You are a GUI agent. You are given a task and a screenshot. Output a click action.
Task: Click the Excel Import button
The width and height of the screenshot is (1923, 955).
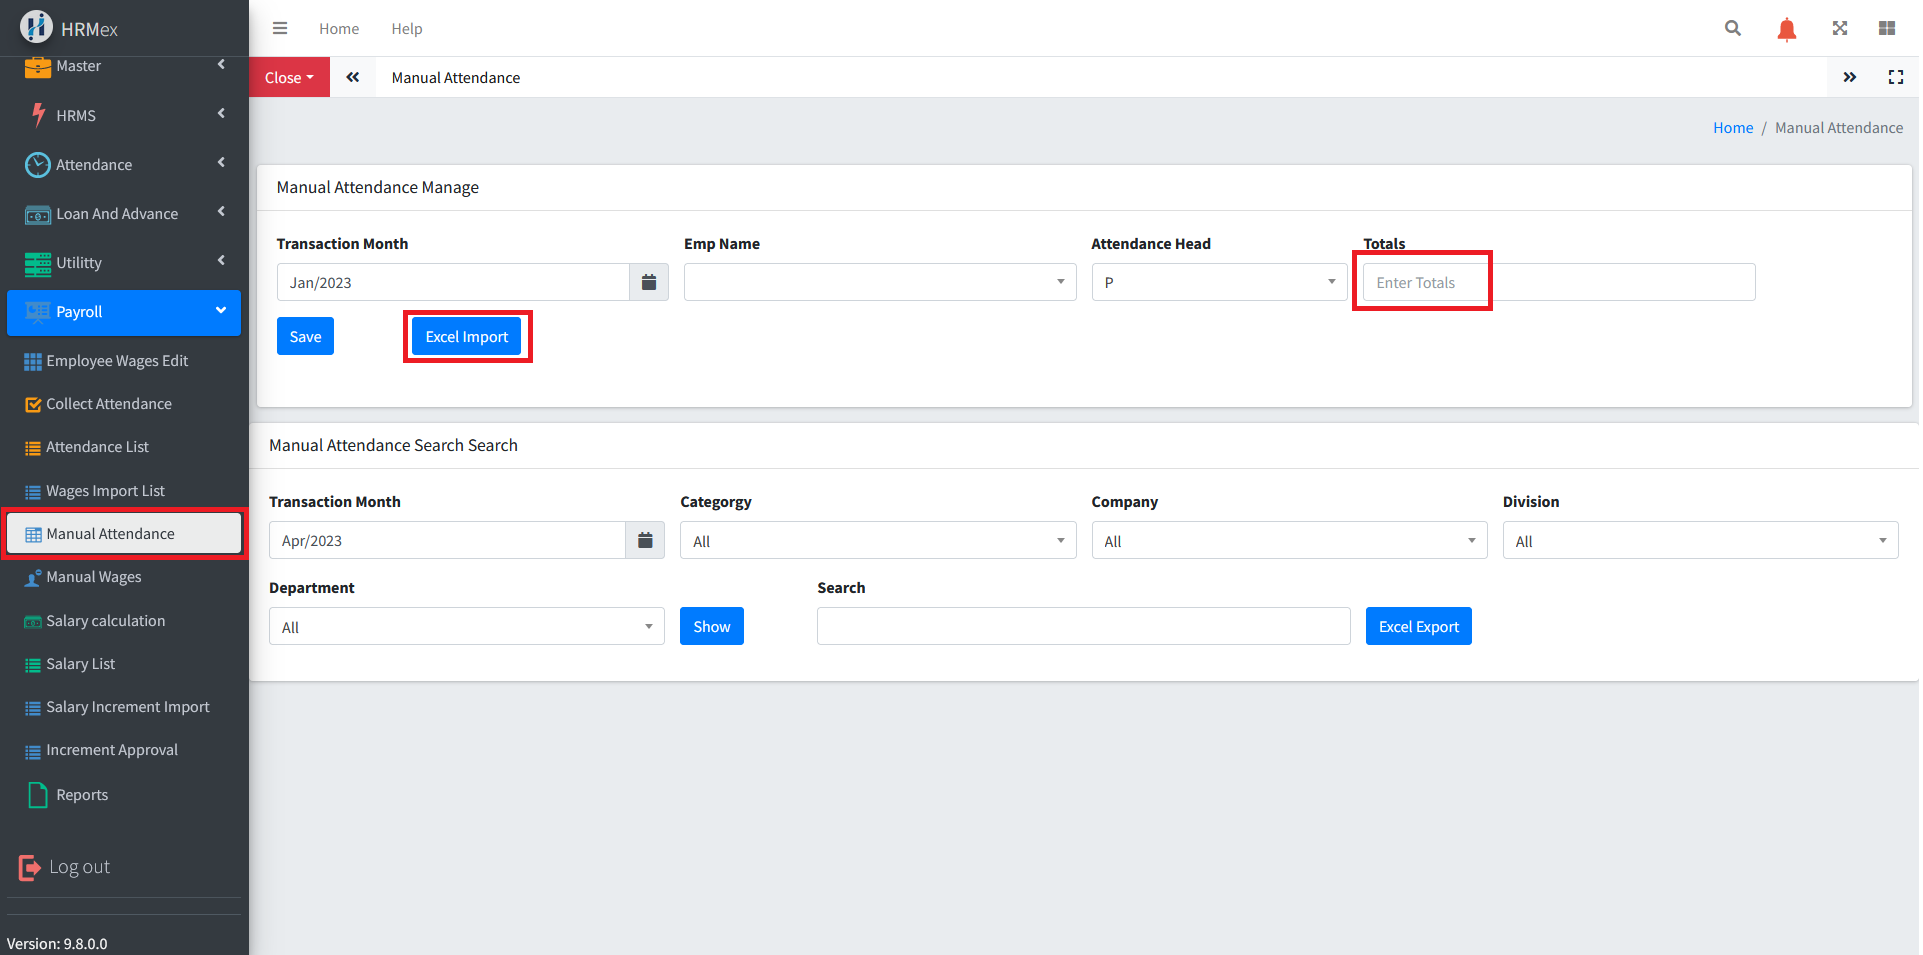point(466,336)
